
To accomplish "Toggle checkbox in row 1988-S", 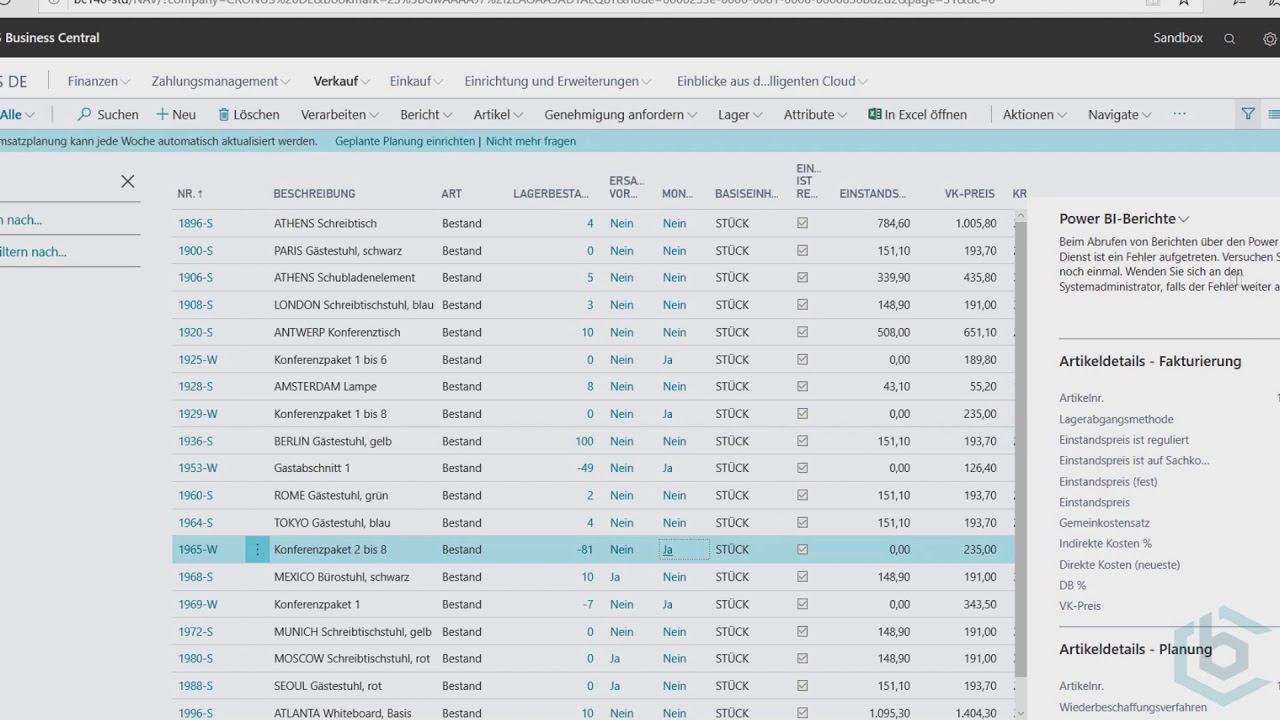I will (802, 686).
